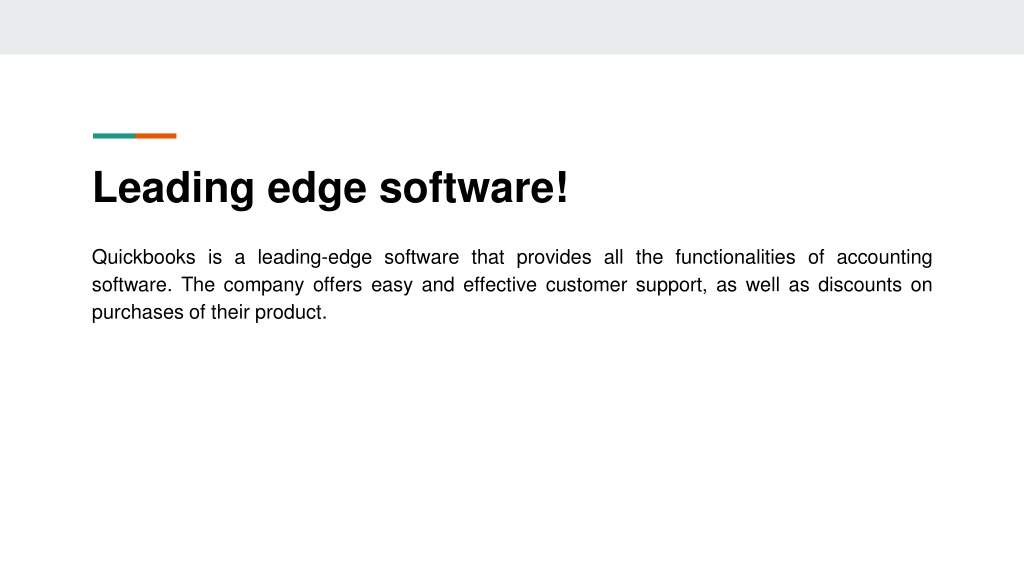This screenshot has width=1024, height=576.
Task: Click the teal segment of accent line
Action: (114, 136)
